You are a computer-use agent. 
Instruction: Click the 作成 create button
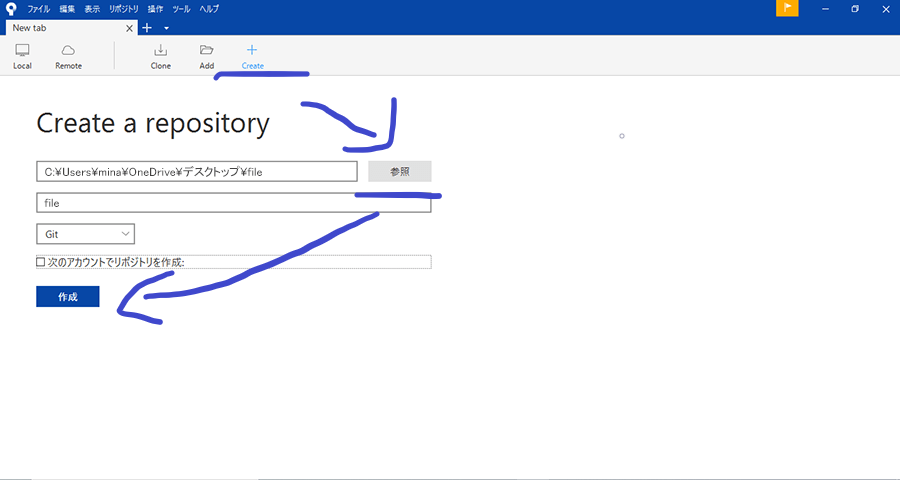pos(67,297)
